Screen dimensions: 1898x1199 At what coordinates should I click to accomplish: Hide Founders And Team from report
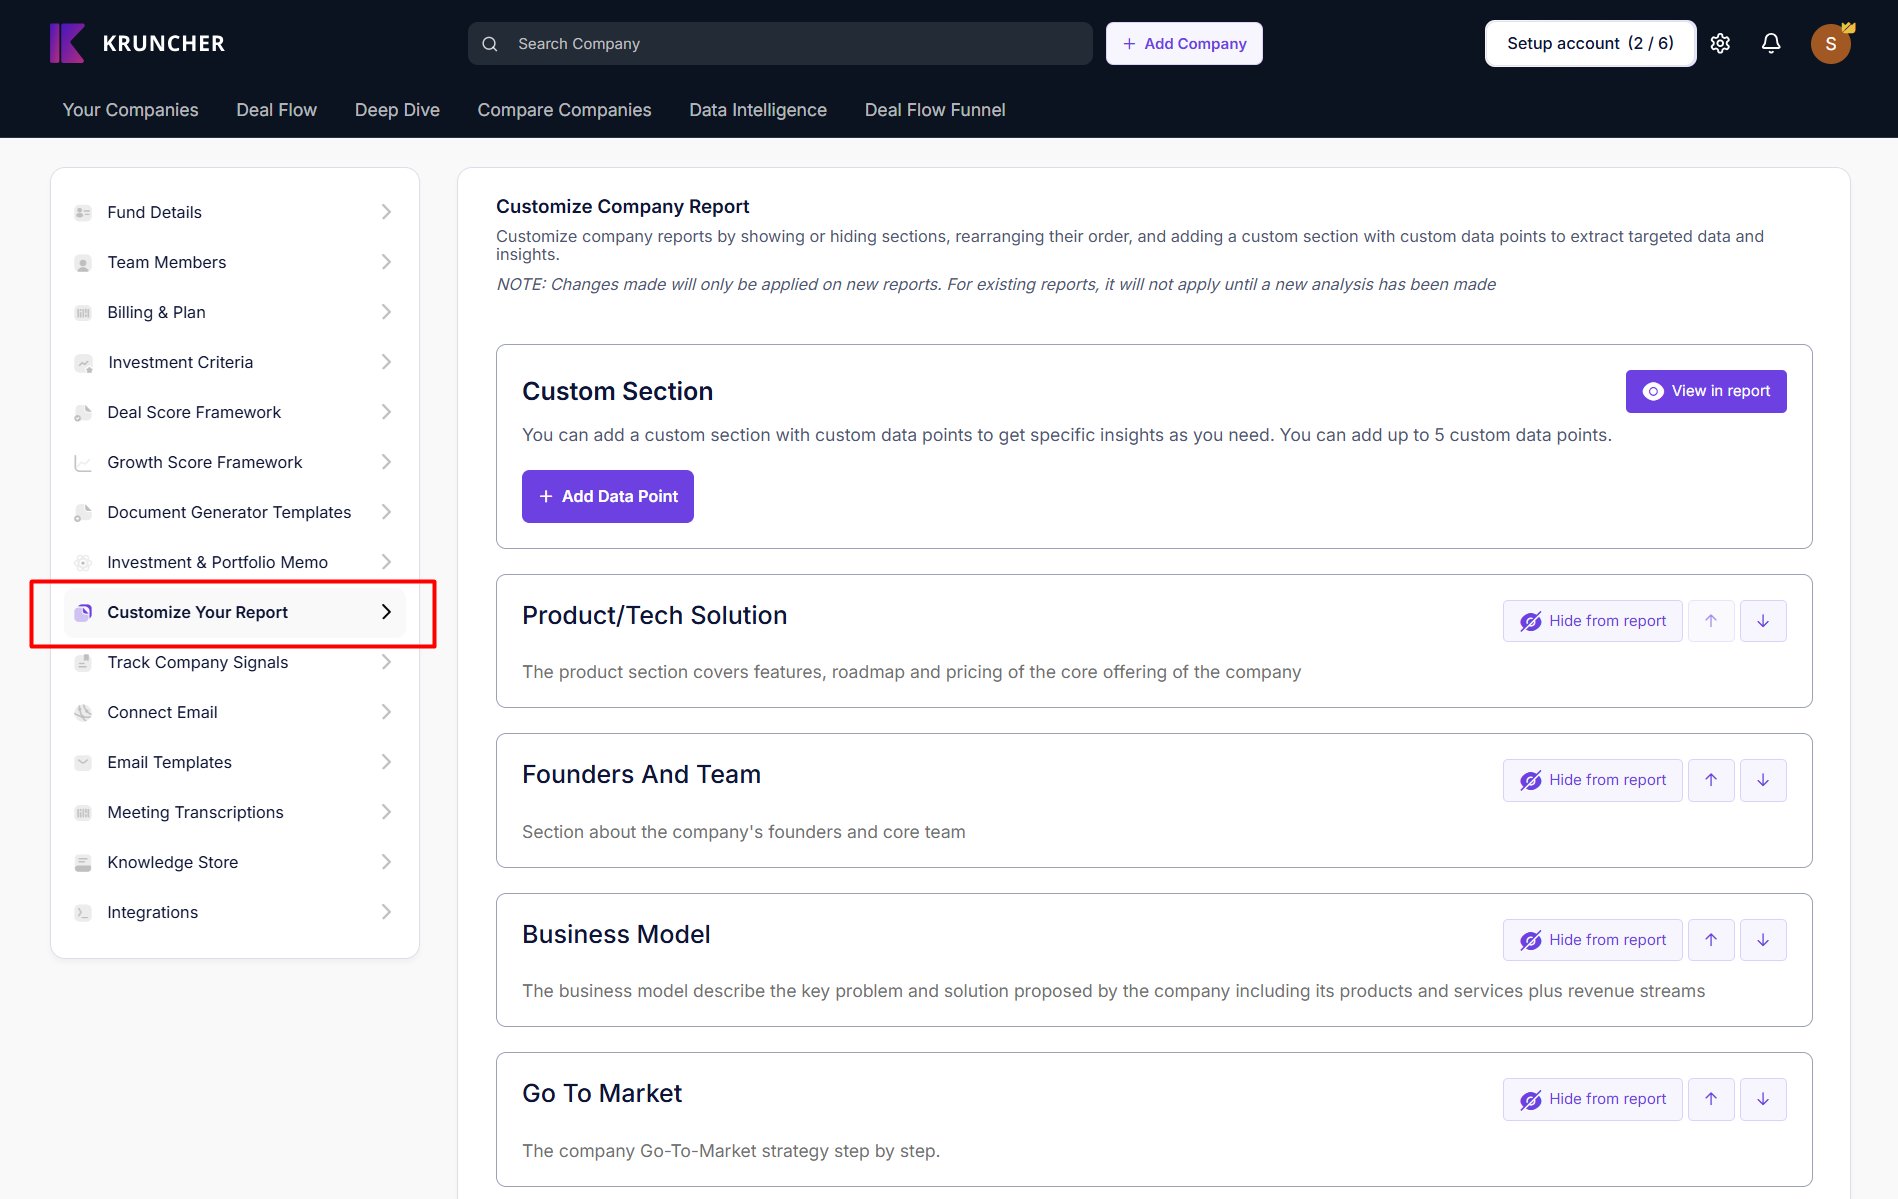[1592, 780]
